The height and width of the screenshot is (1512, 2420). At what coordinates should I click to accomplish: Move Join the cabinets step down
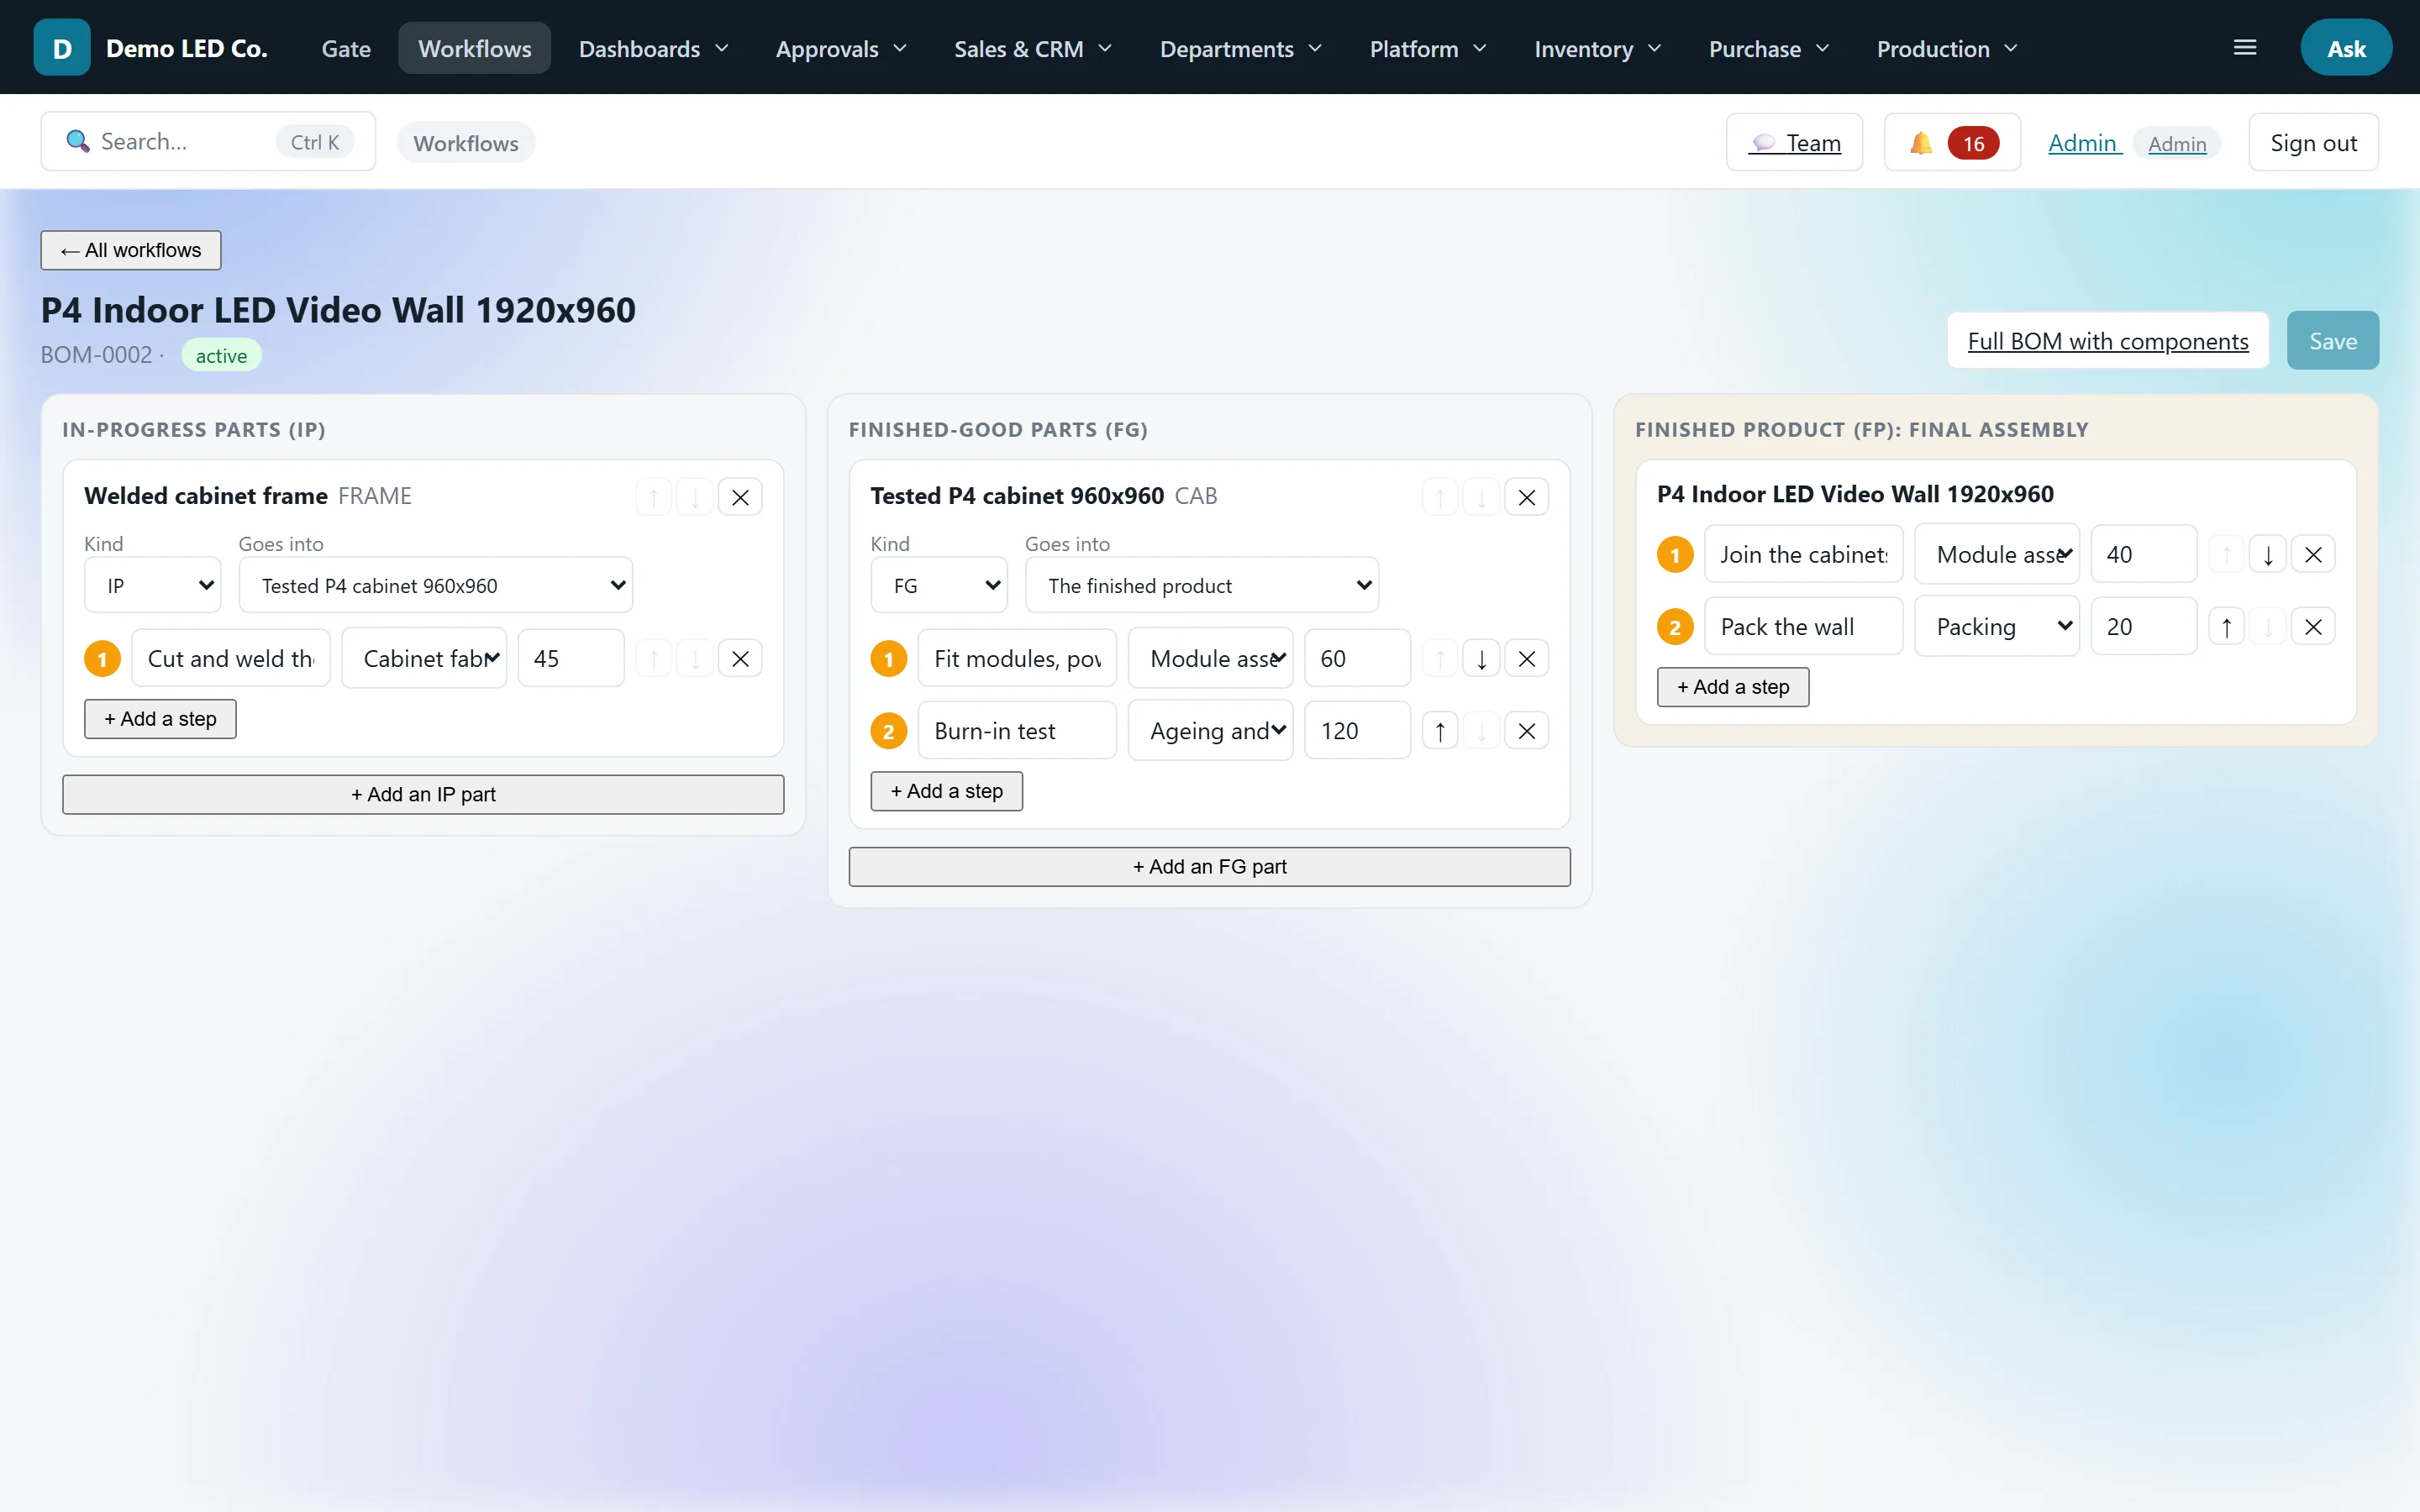tap(2268, 555)
